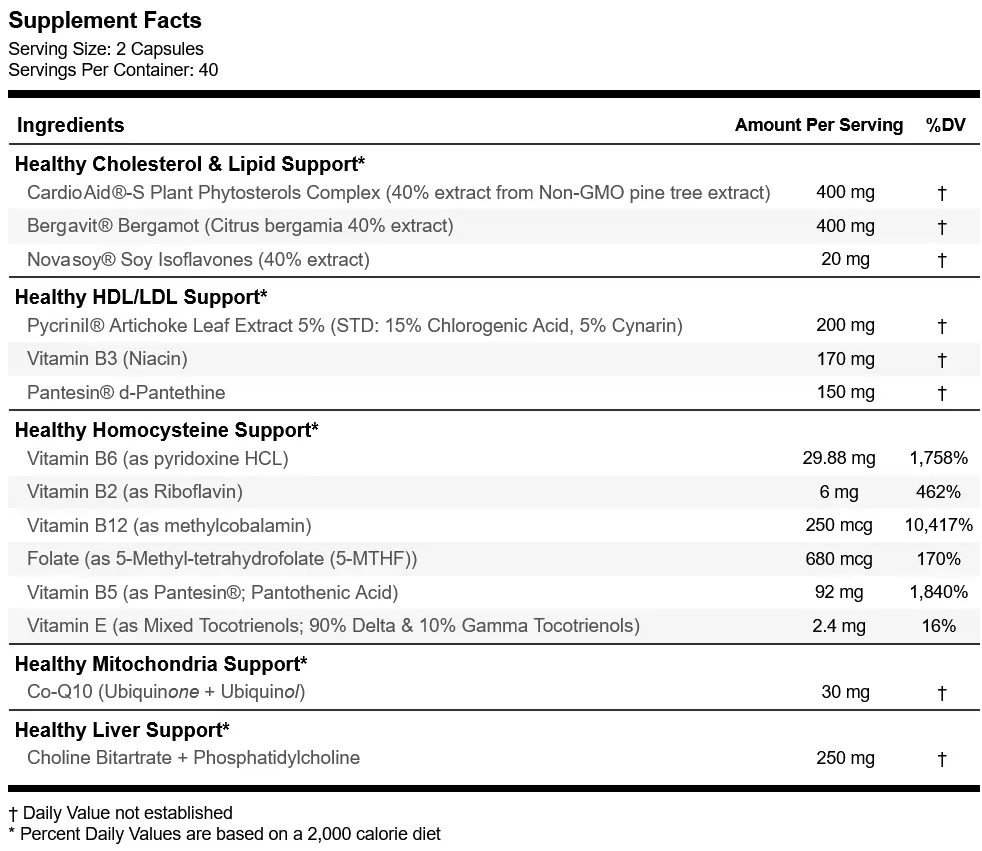The width and height of the screenshot is (982, 851).
Task: Click Vitamin B12 250 mcg amount
Action: [x=839, y=525]
